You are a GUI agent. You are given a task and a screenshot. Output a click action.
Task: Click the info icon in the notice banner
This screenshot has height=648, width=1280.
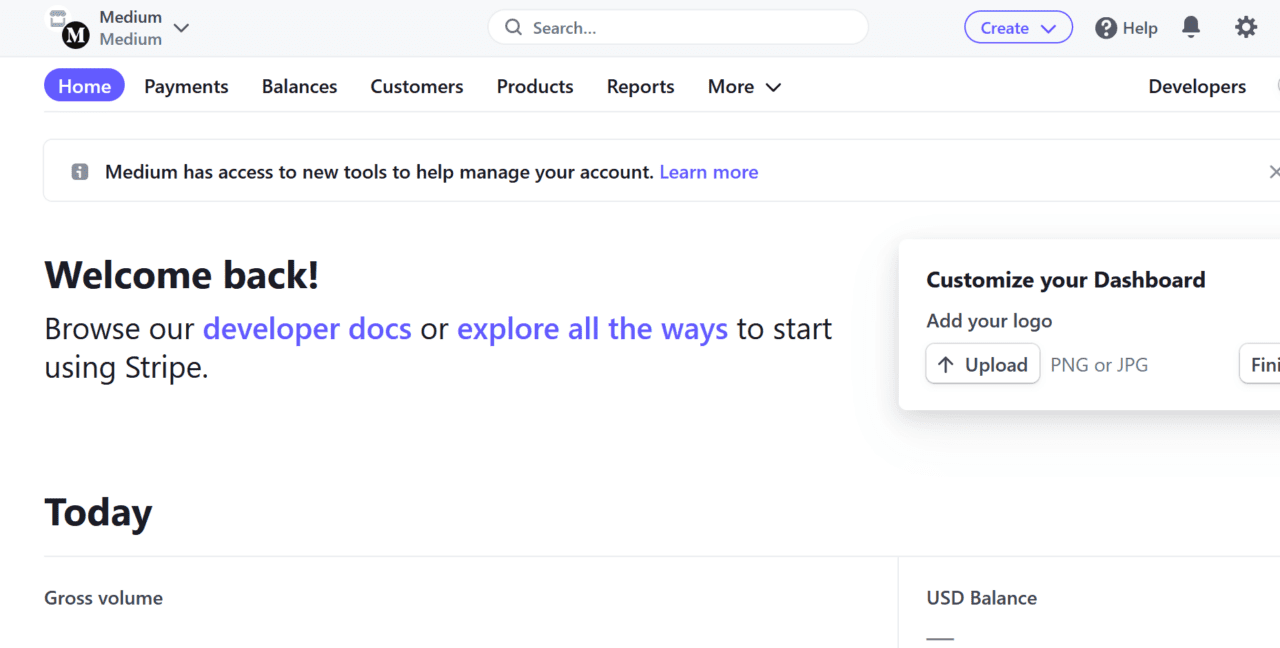(x=79, y=171)
